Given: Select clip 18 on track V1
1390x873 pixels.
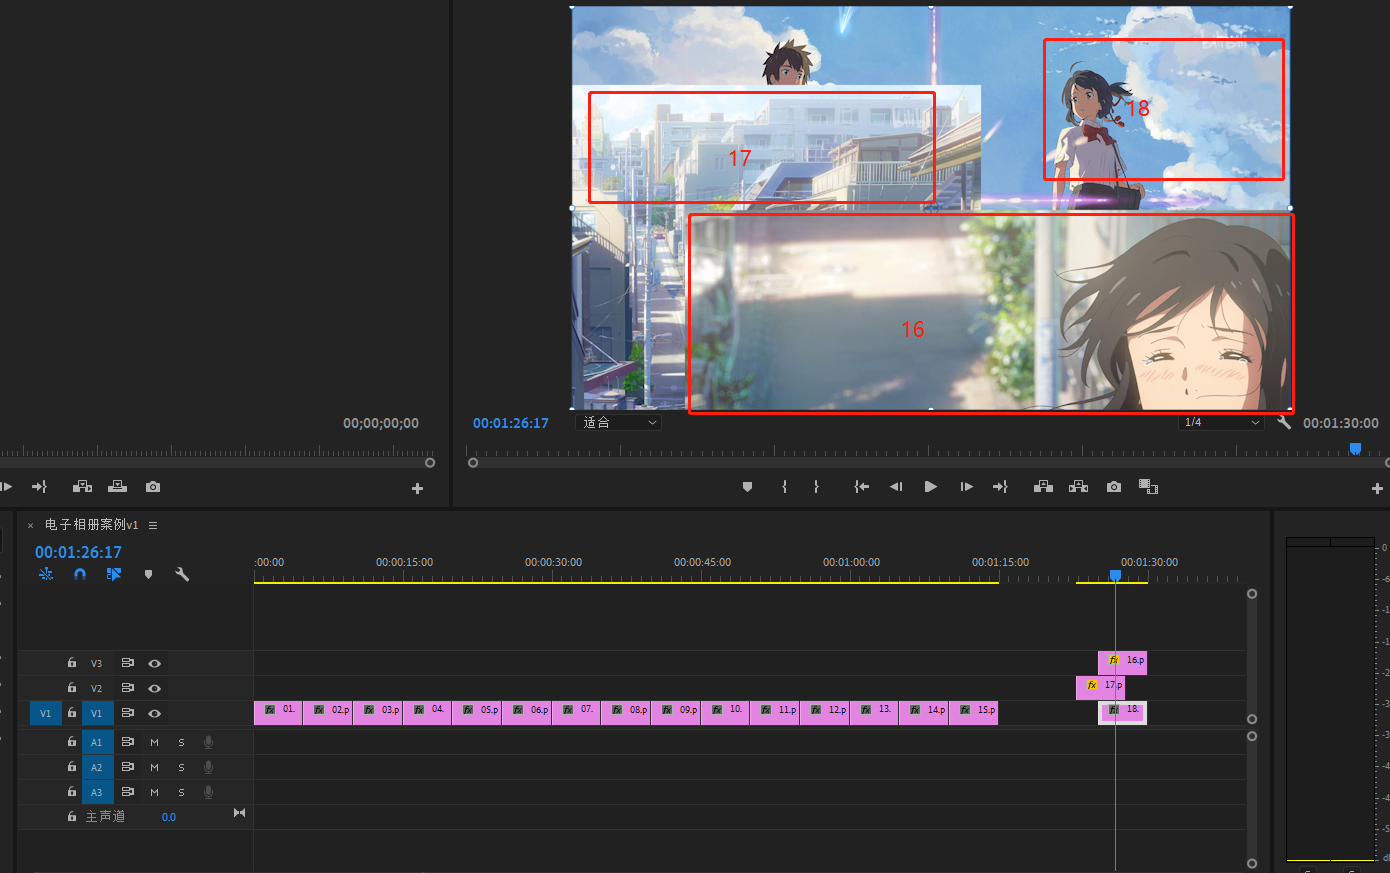Looking at the screenshot, I should point(1123,712).
